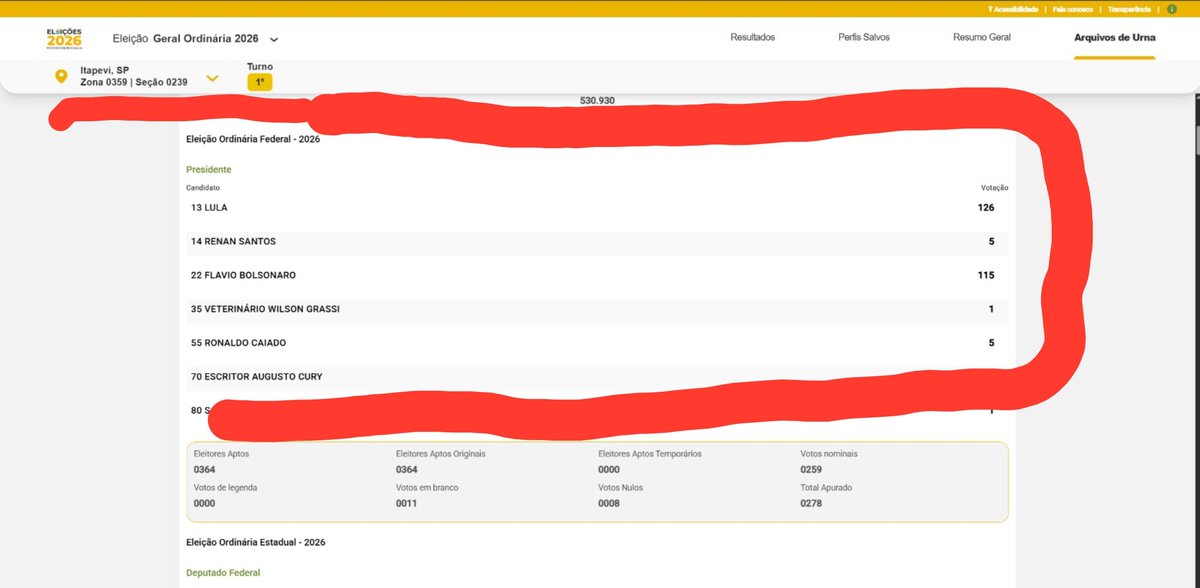Click Eleição Ordinária Federal - 2026 heading
Viewport: 1200px width, 588px height.
[253, 139]
